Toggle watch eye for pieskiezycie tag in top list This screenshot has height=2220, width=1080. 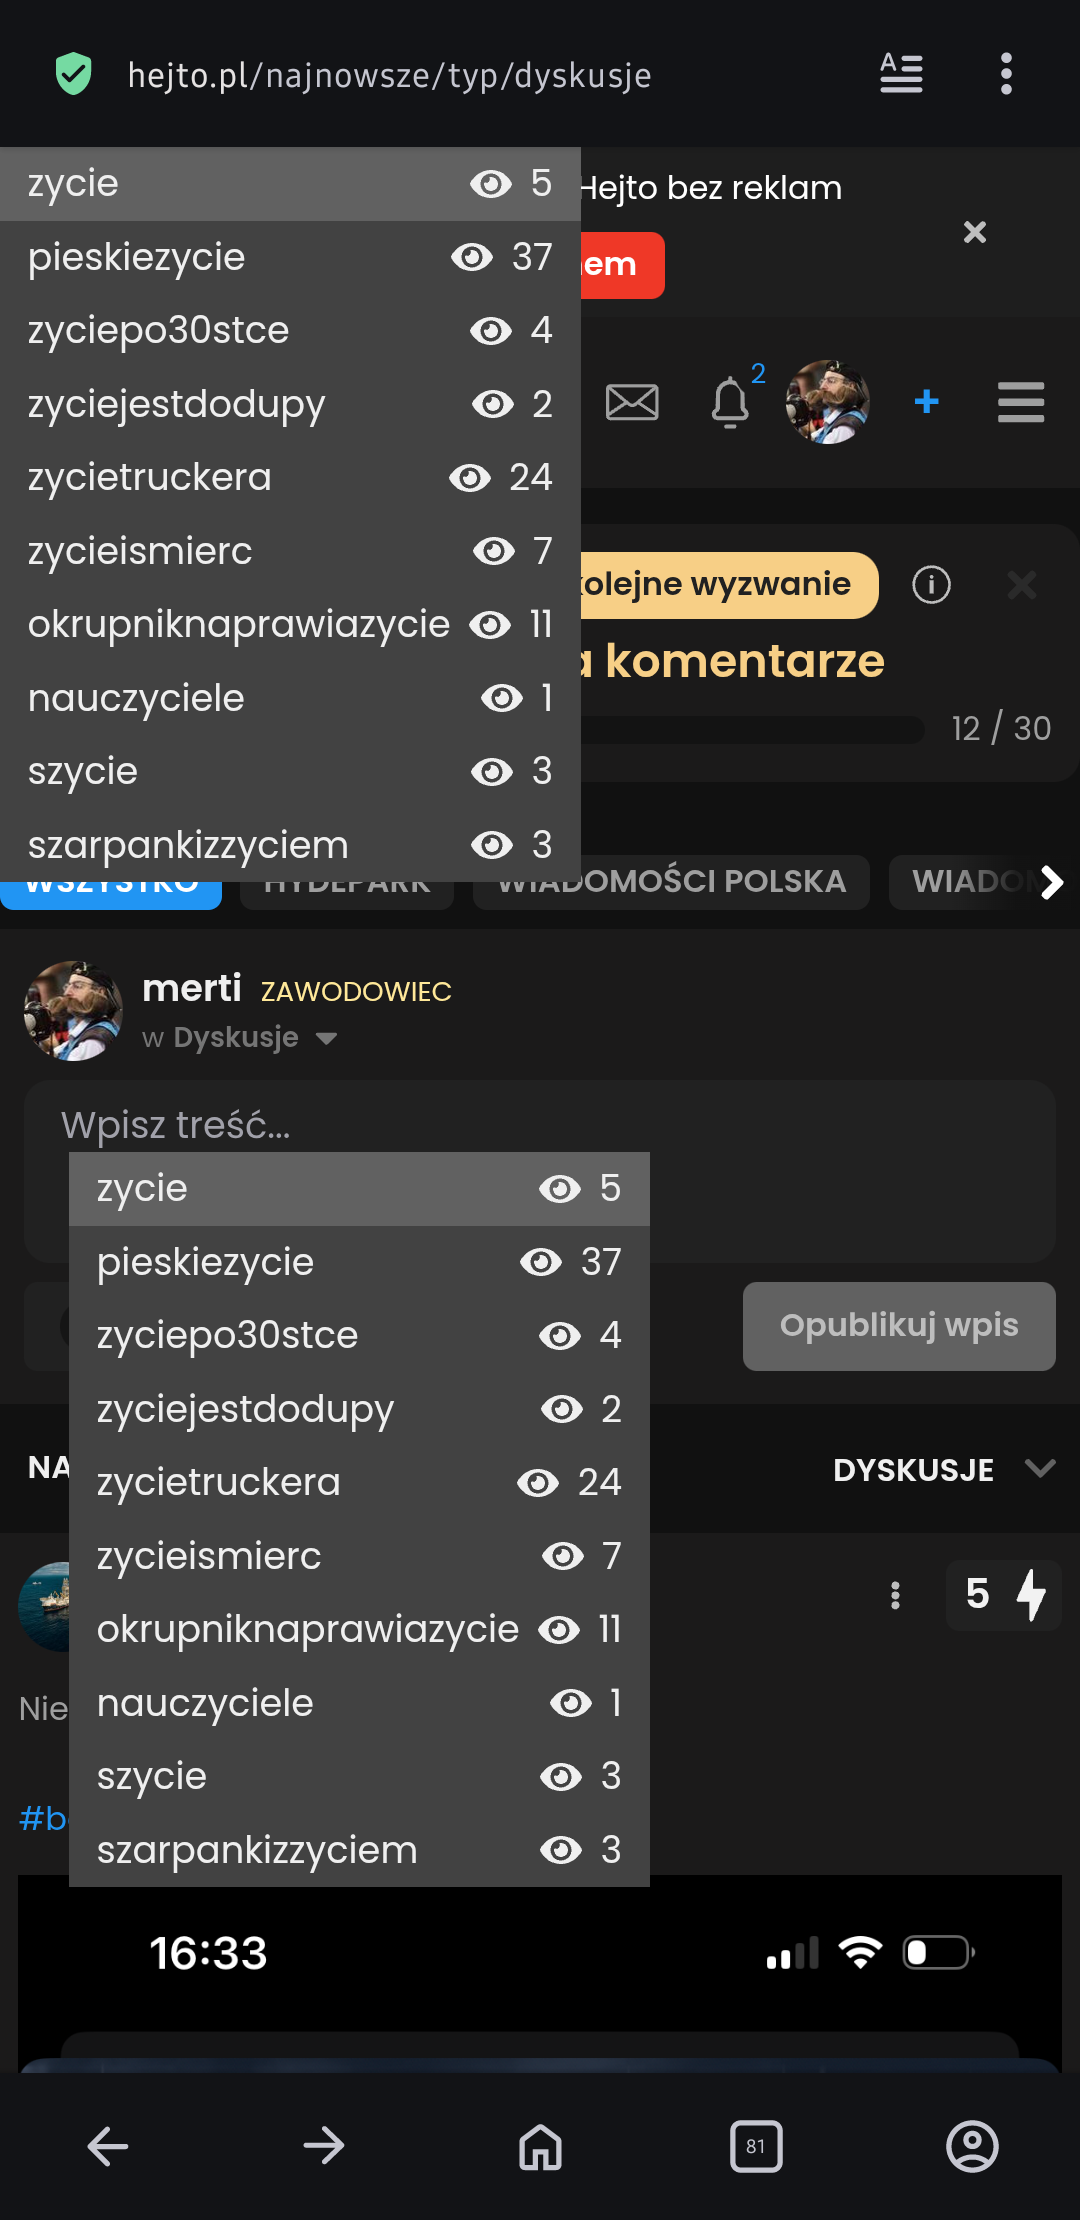coord(472,257)
